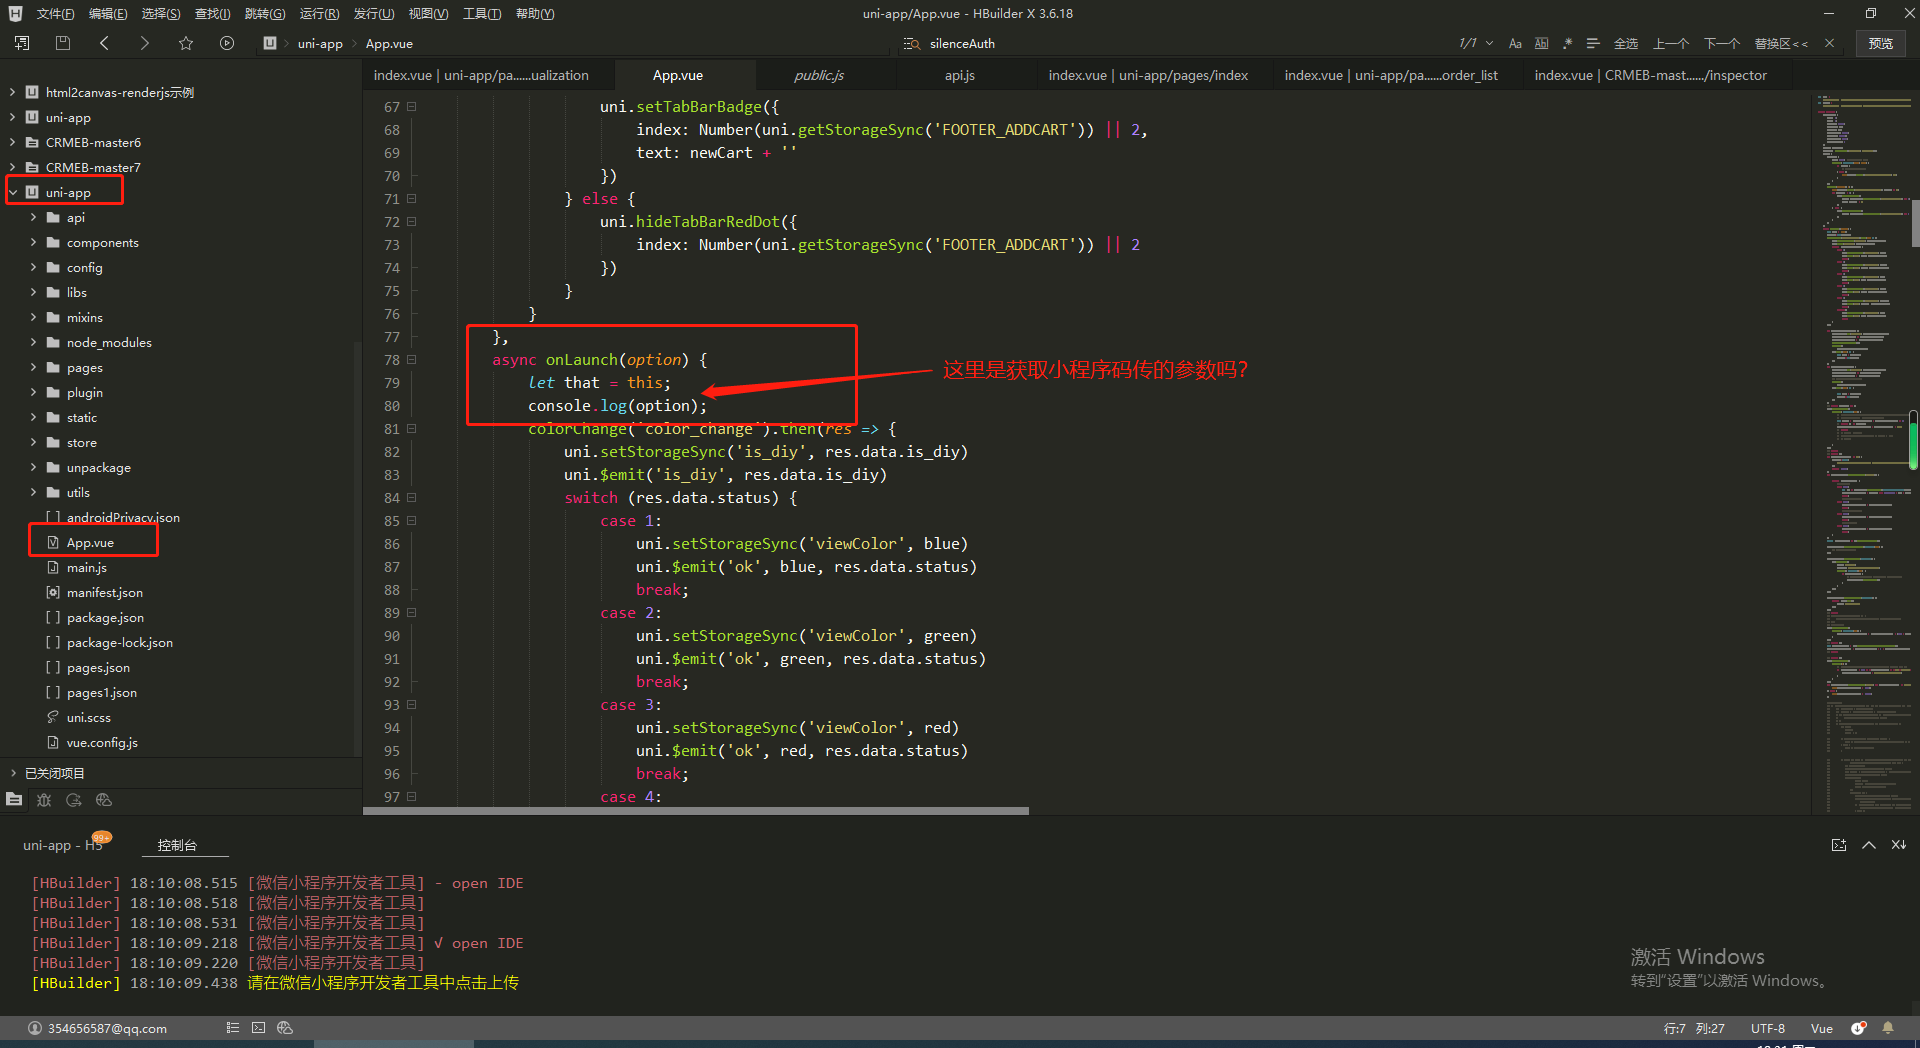The width and height of the screenshot is (1920, 1048).
Task: Click the in-file search icon before silenceAuth
Action: [x=911, y=43]
